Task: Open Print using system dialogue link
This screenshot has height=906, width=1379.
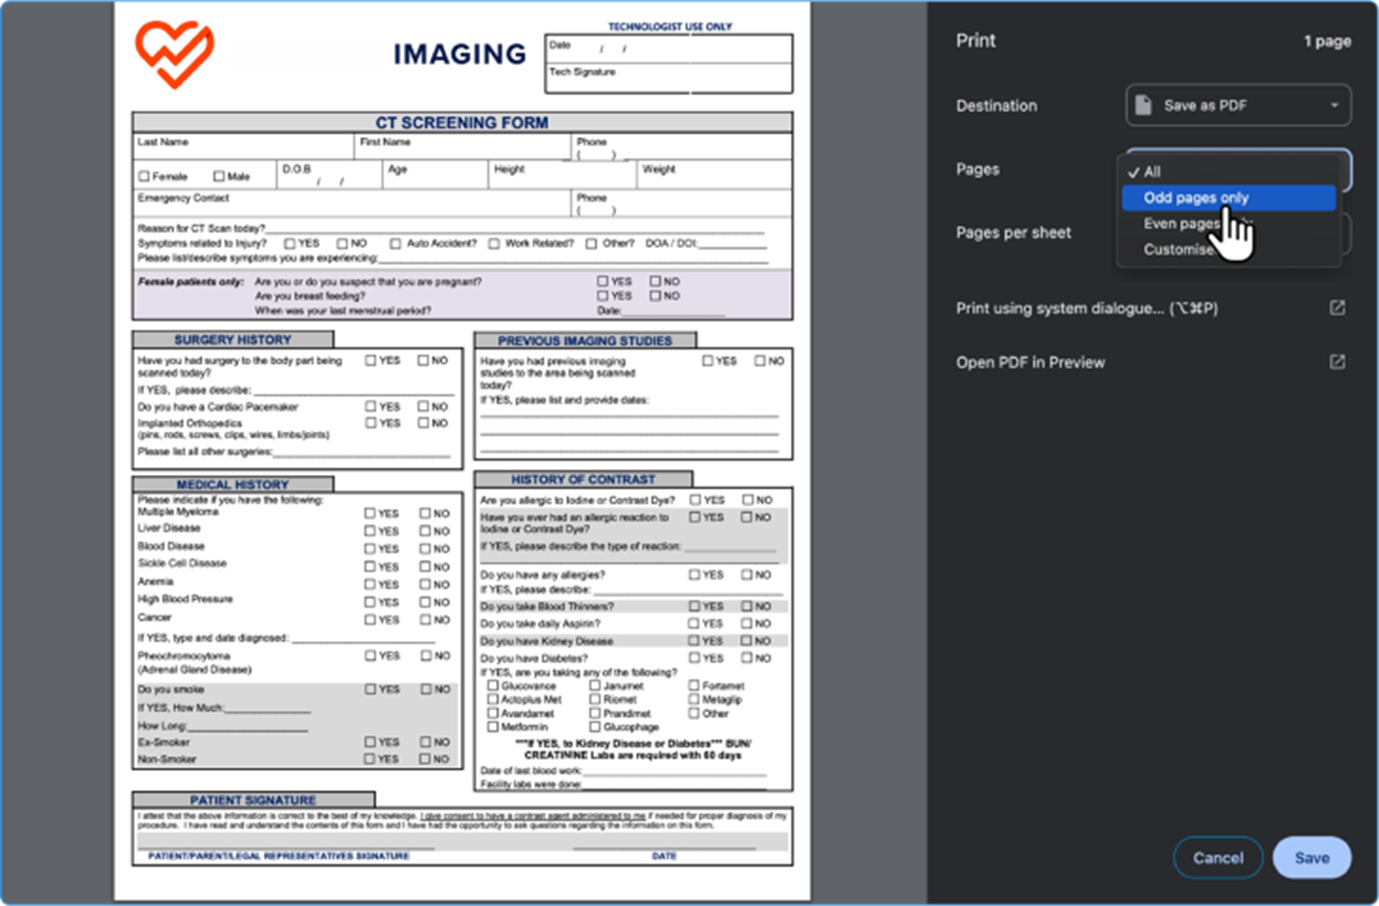Action: [x=1086, y=308]
